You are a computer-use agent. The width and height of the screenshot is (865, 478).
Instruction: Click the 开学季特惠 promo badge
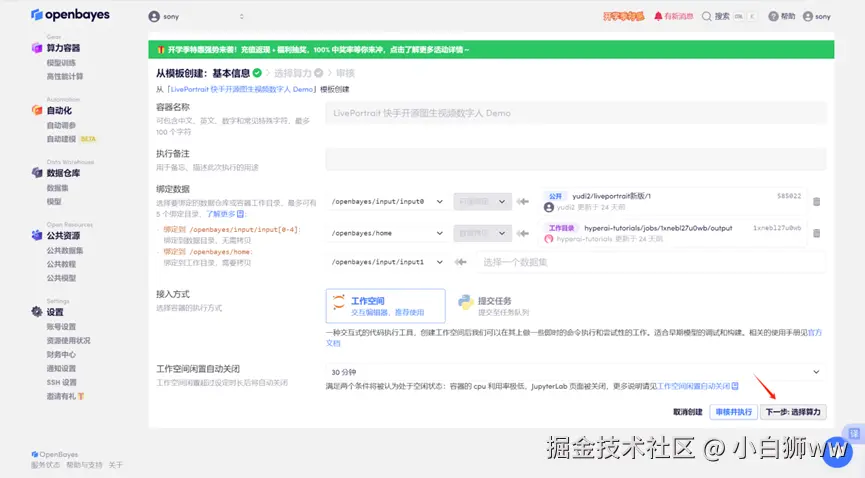point(623,16)
